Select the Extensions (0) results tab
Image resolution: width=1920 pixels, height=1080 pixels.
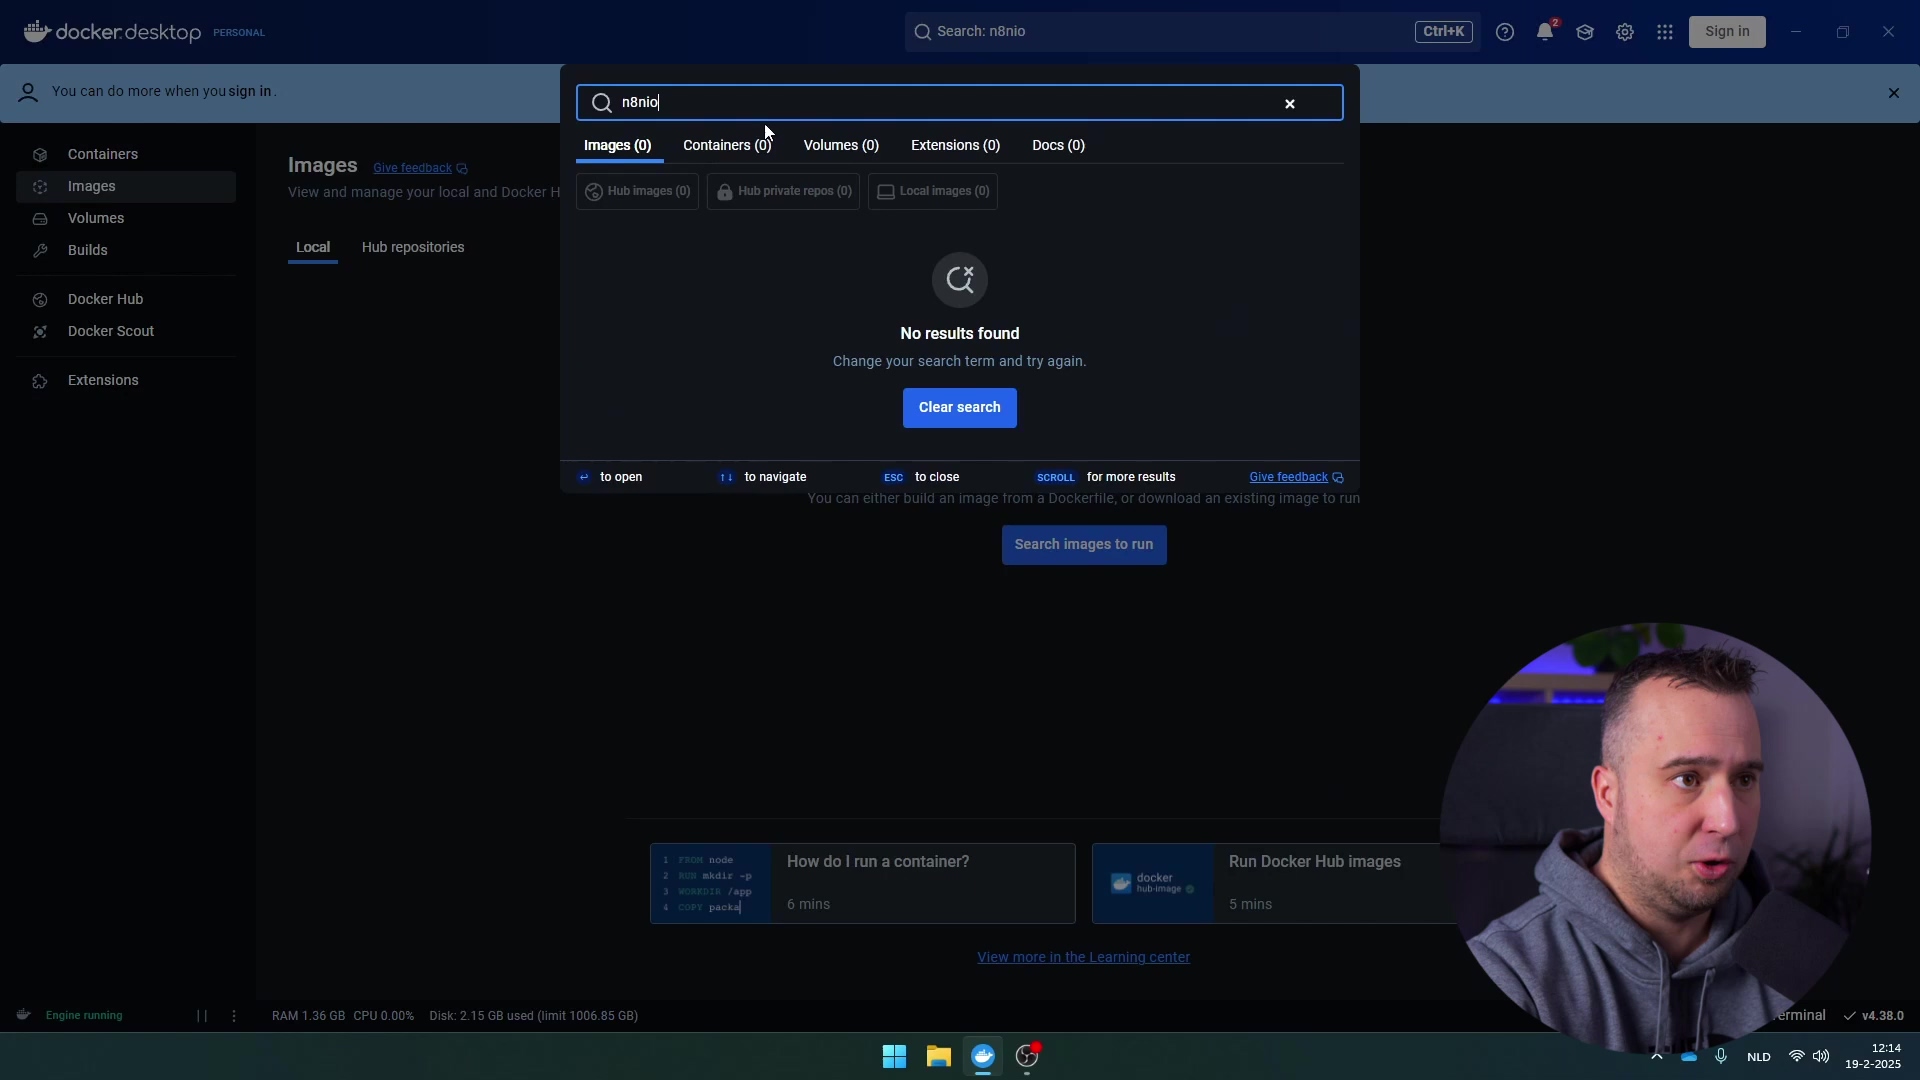pos(955,146)
